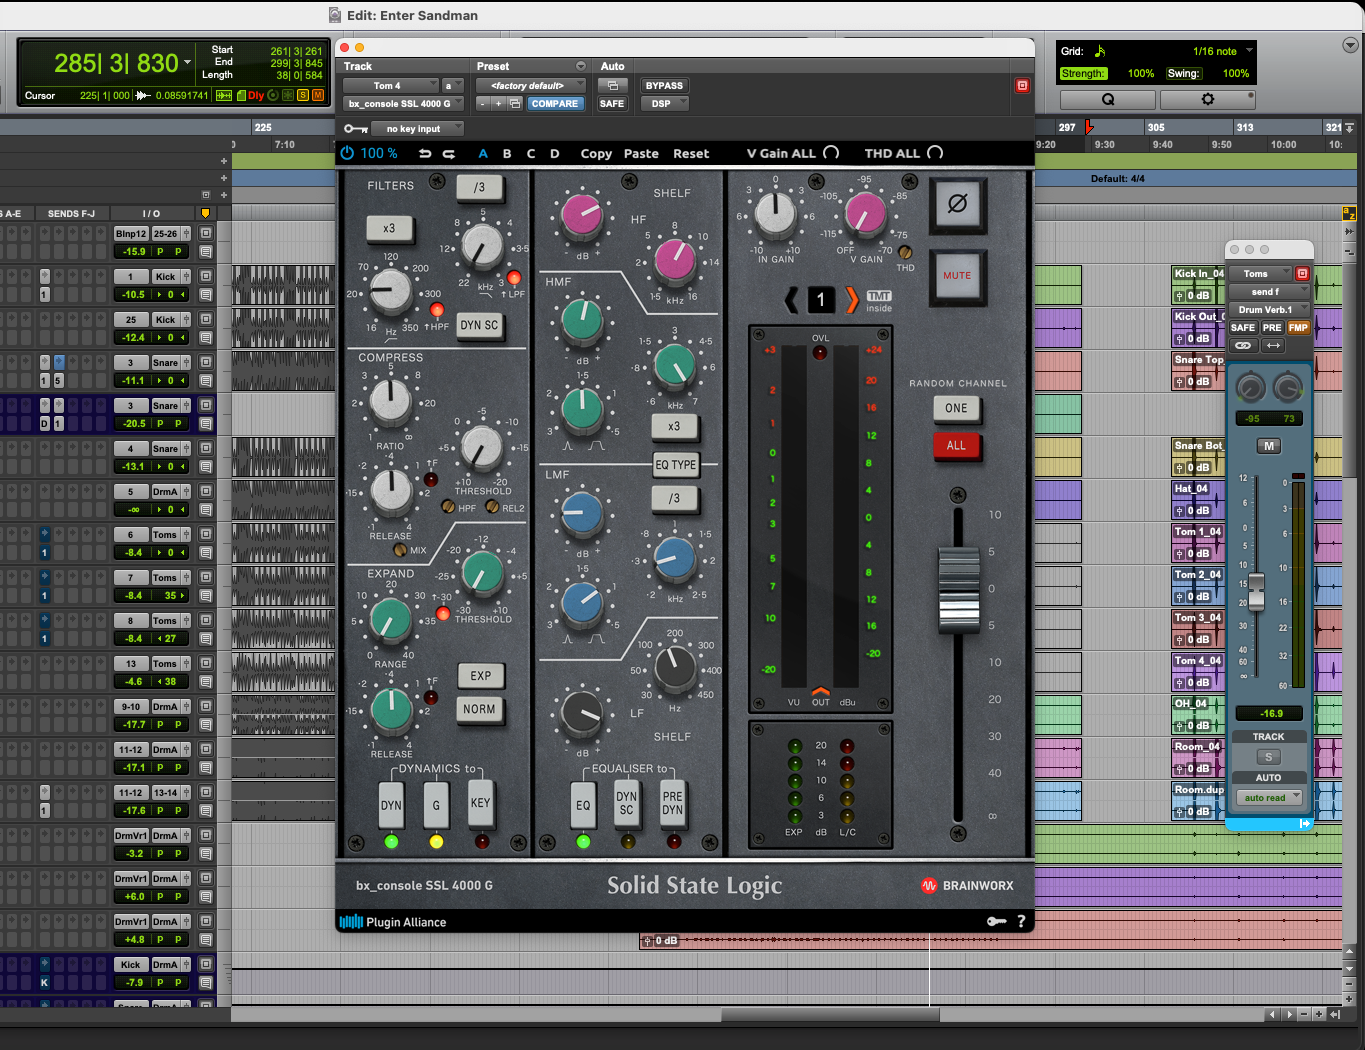Screen dimensions: 1365x1050
Task: Toggle the EXP expander mode button
Action: pos(480,676)
